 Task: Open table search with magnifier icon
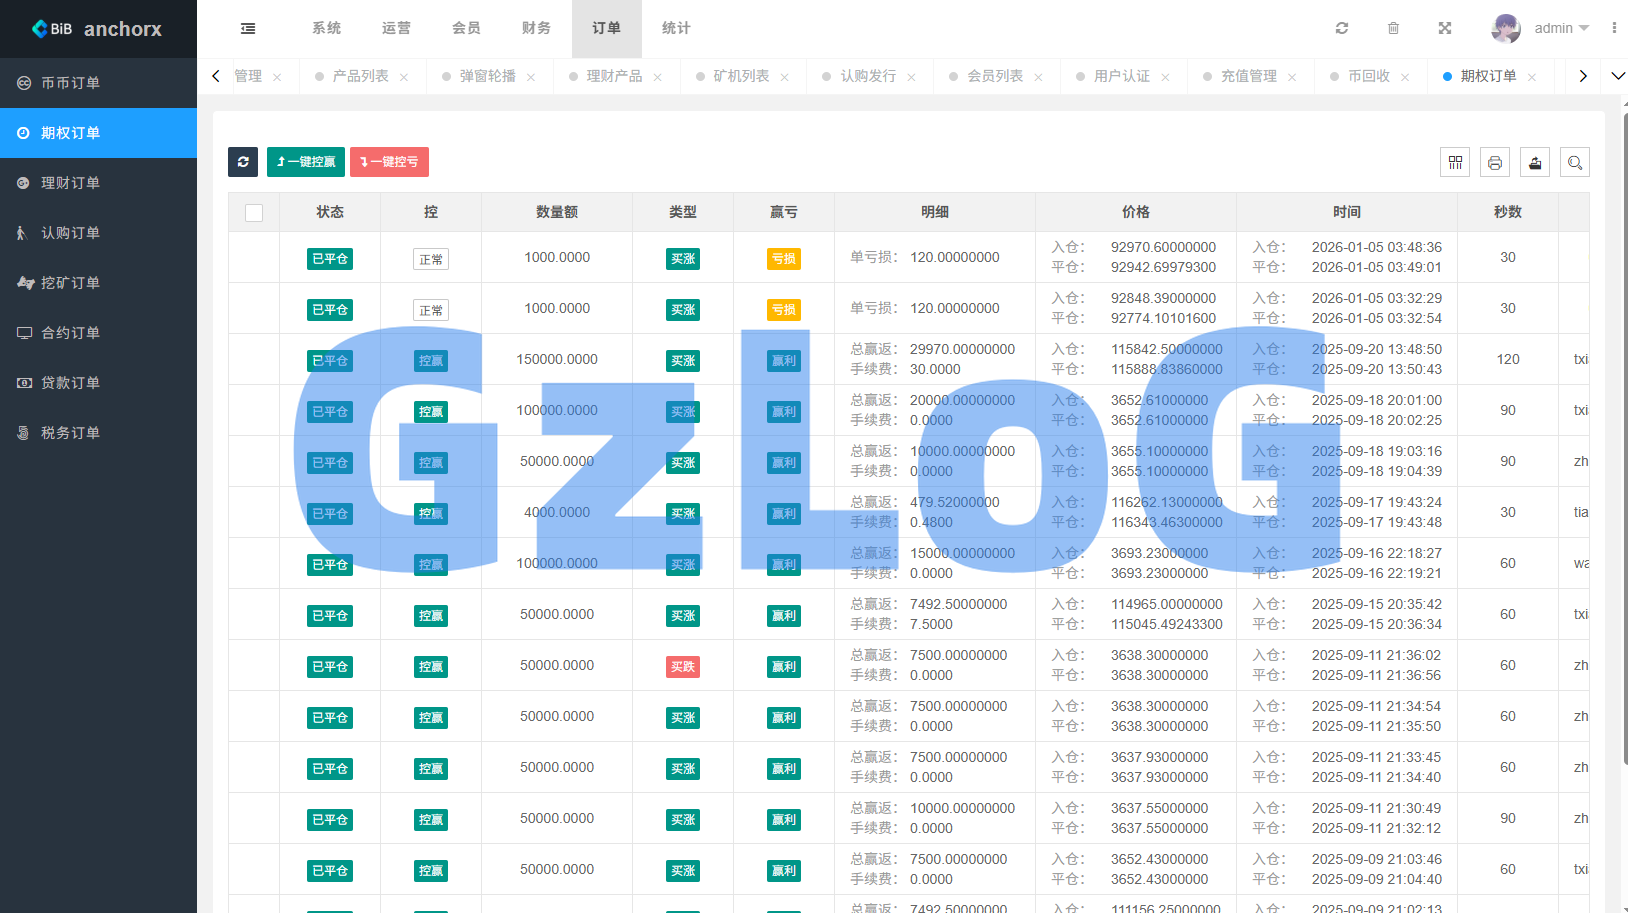pyautogui.click(x=1575, y=163)
